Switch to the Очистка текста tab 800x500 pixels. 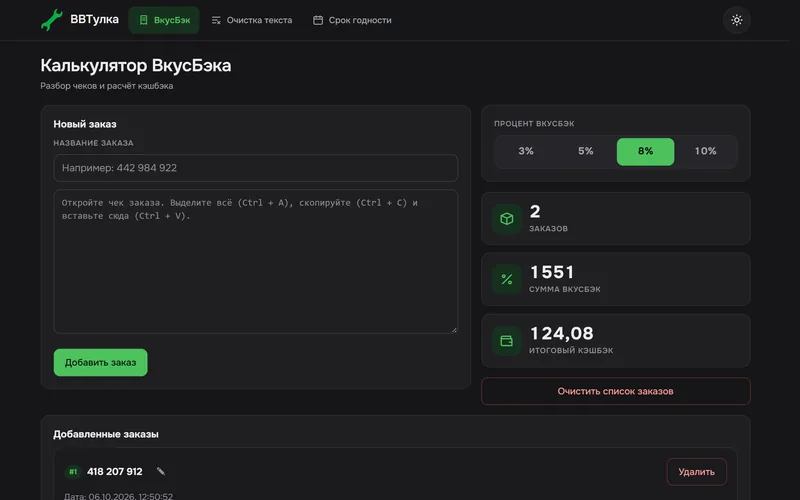pyautogui.click(x=252, y=20)
